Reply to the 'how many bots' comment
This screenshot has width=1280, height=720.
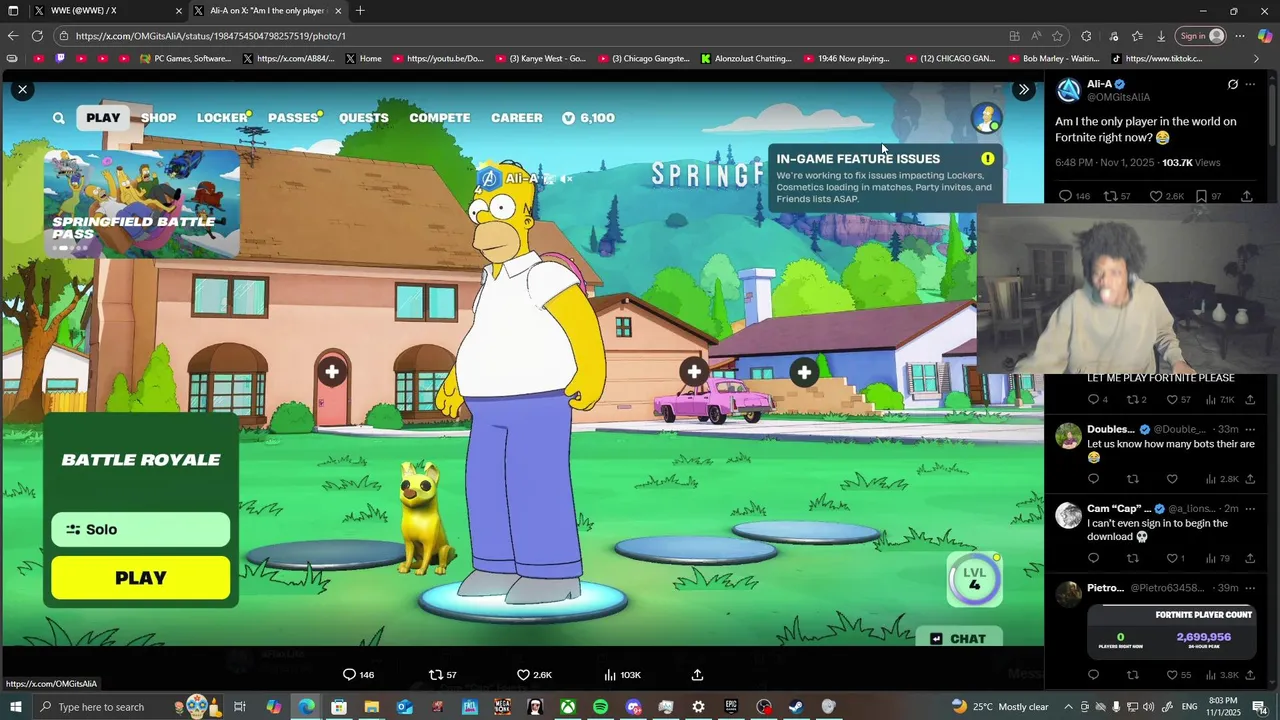[1093, 479]
